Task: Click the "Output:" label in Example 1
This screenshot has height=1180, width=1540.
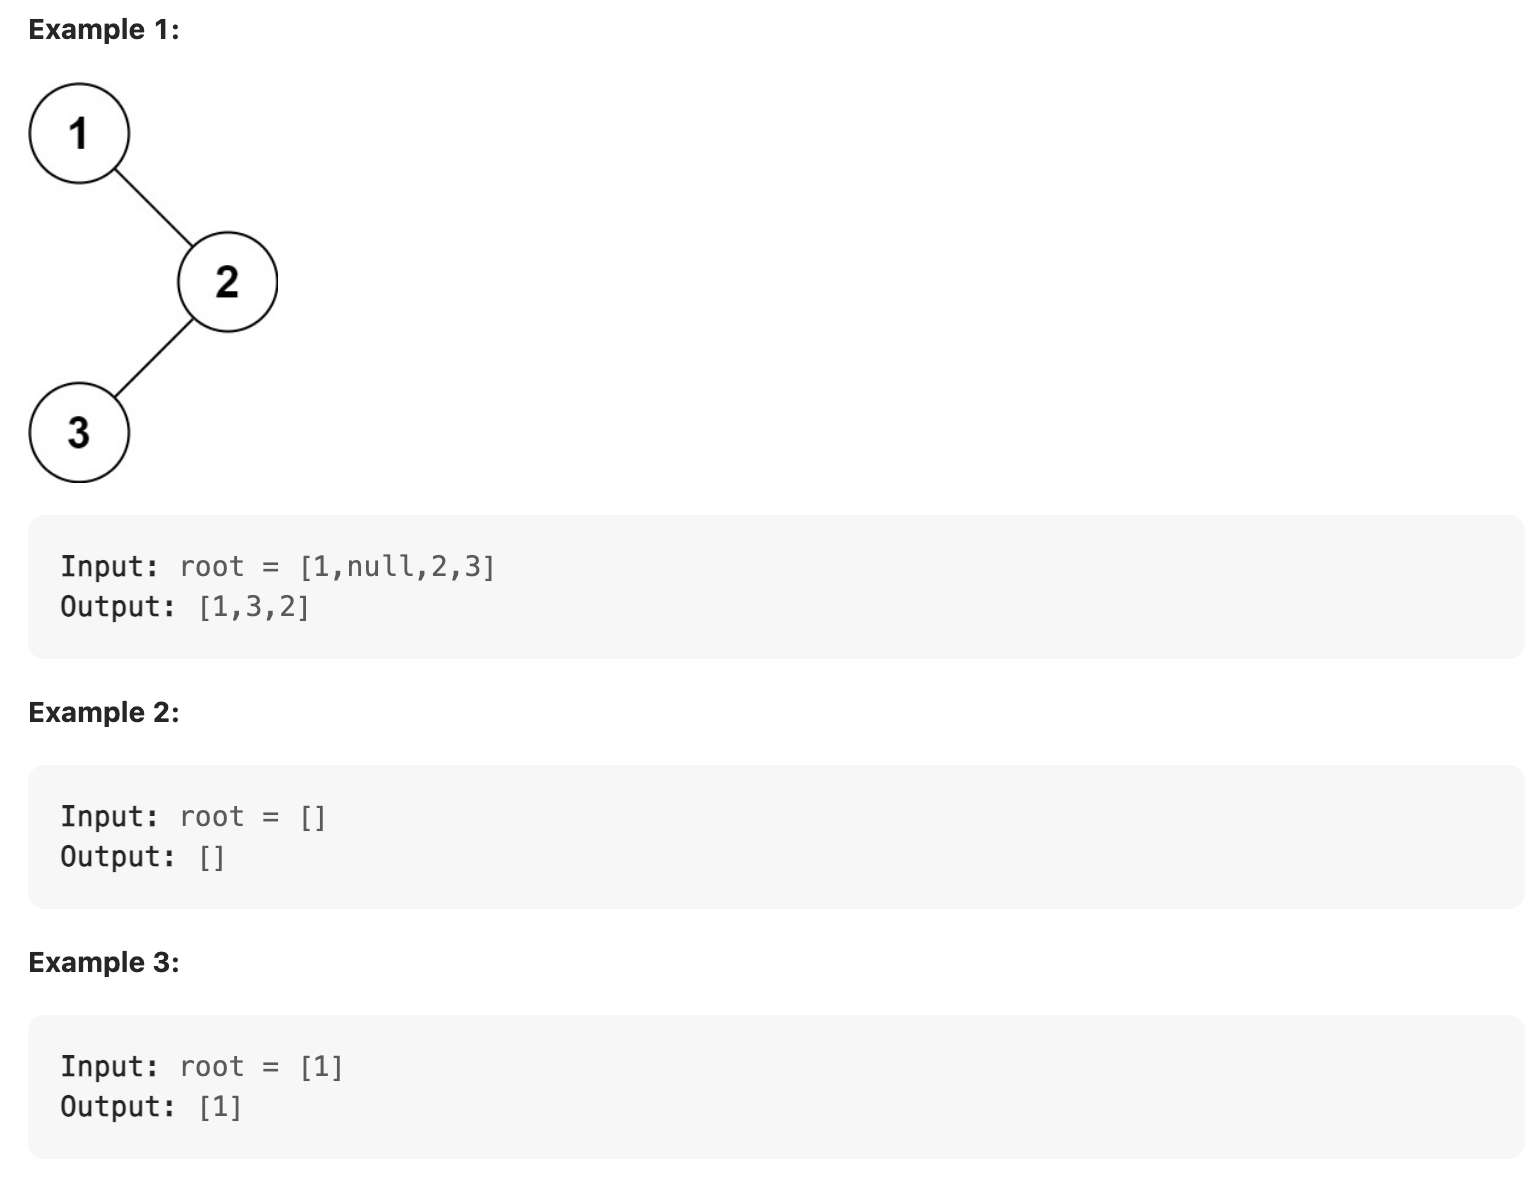Action: pos(118,607)
